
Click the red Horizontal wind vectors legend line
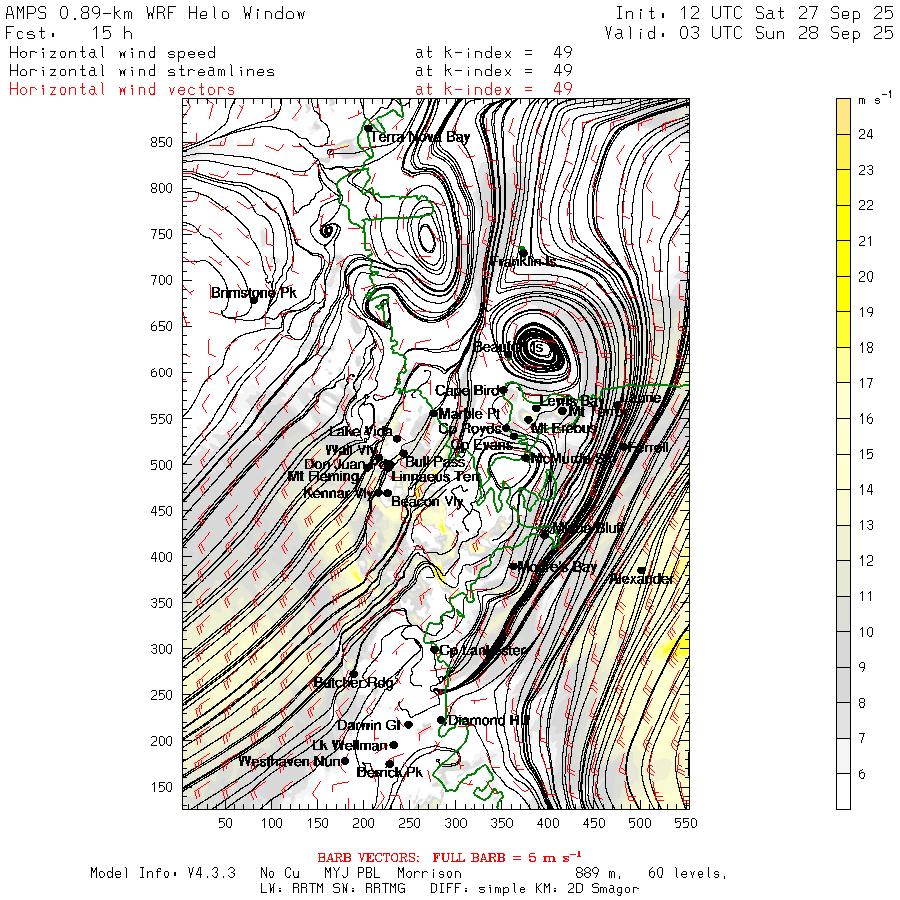[122, 90]
